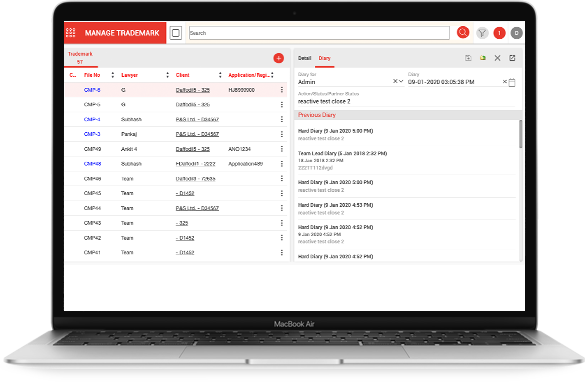Screen dimensions: 585x382
Task: Open the grey user profile avatar
Action: tap(516, 33)
